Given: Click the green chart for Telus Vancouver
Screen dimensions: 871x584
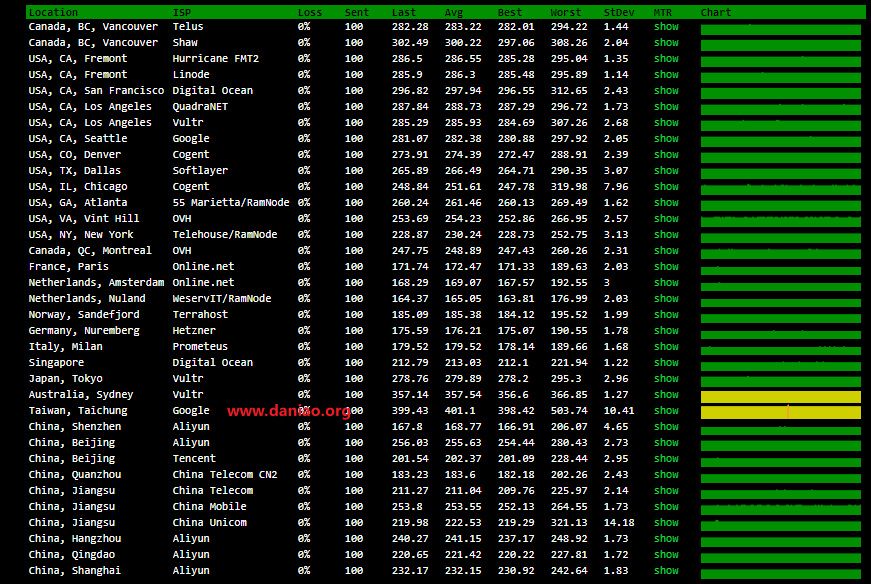Looking at the screenshot, I should [781, 29].
